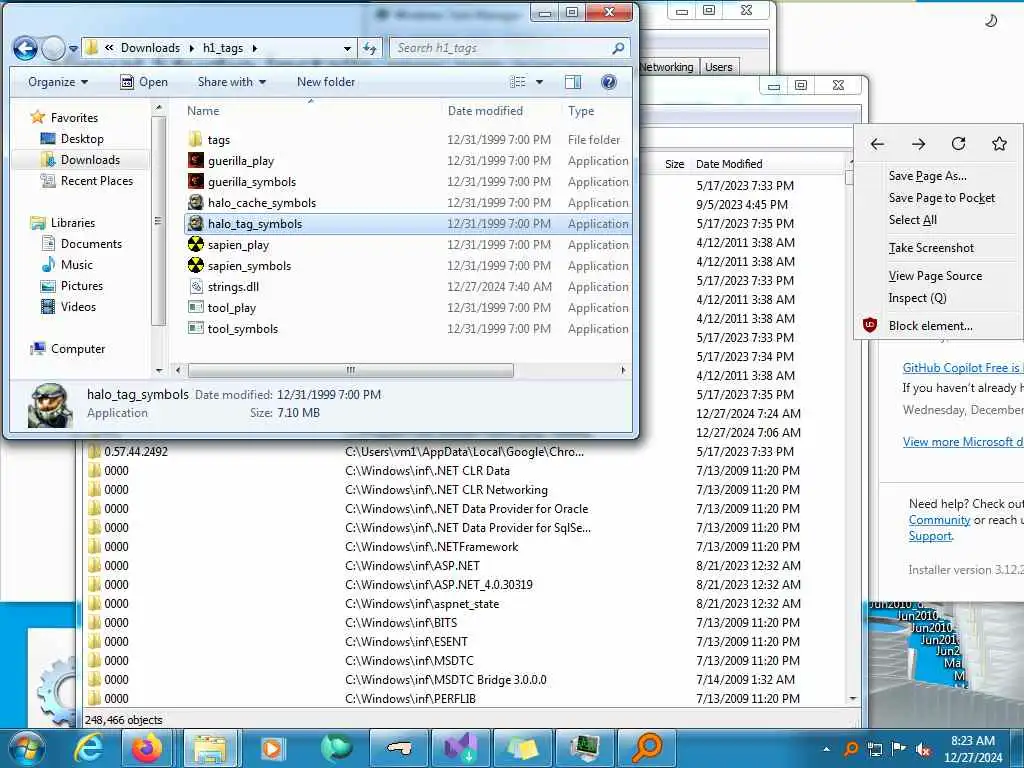Select the tool_symbols file icon
1024x768 pixels.
tap(195, 328)
